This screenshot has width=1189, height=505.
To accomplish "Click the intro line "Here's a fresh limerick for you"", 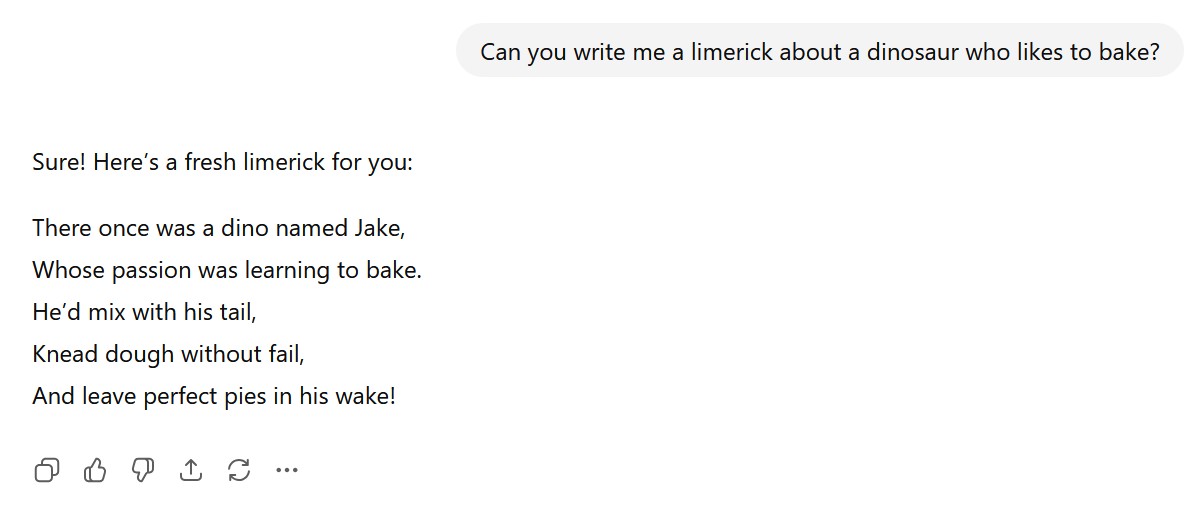I will coord(252,162).
